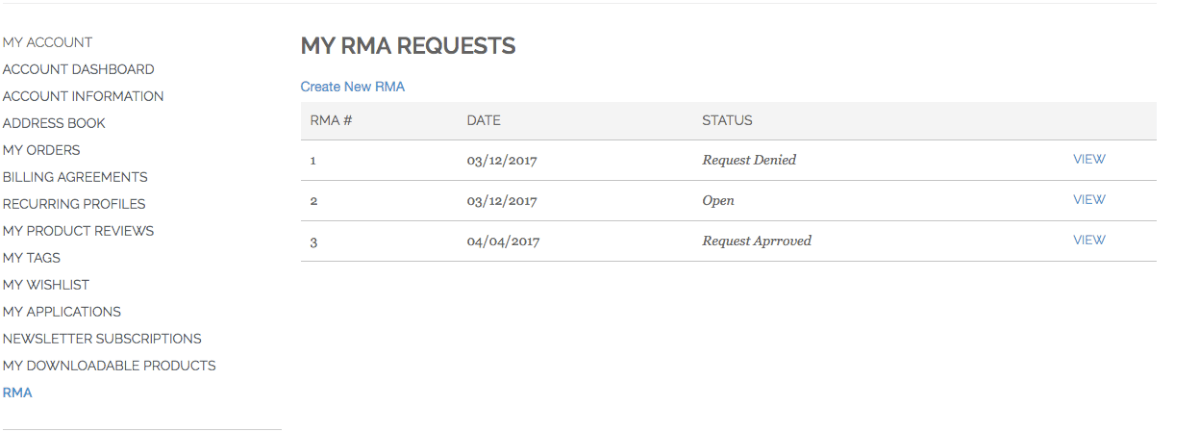Open the Address Book section
The image size is (1200, 432).
click(x=54, y=124)
